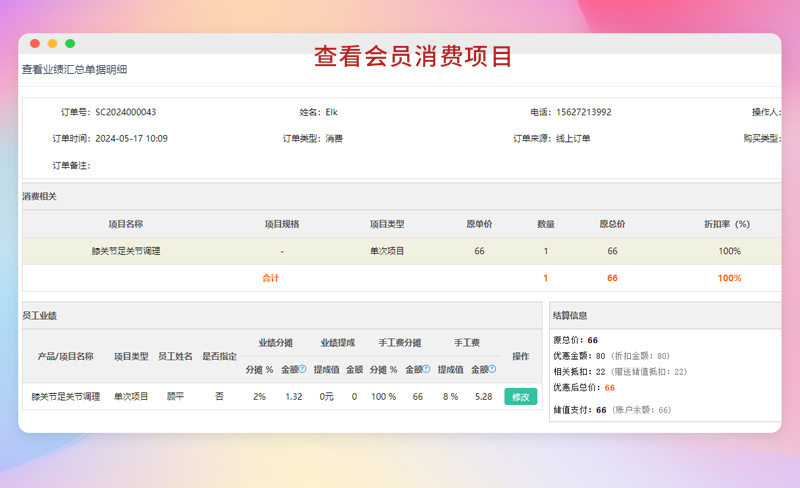The image size is (800, 488).
Task: Click the 业绩提成 group header
Action: pyautogui.click(x=338, y=343)
